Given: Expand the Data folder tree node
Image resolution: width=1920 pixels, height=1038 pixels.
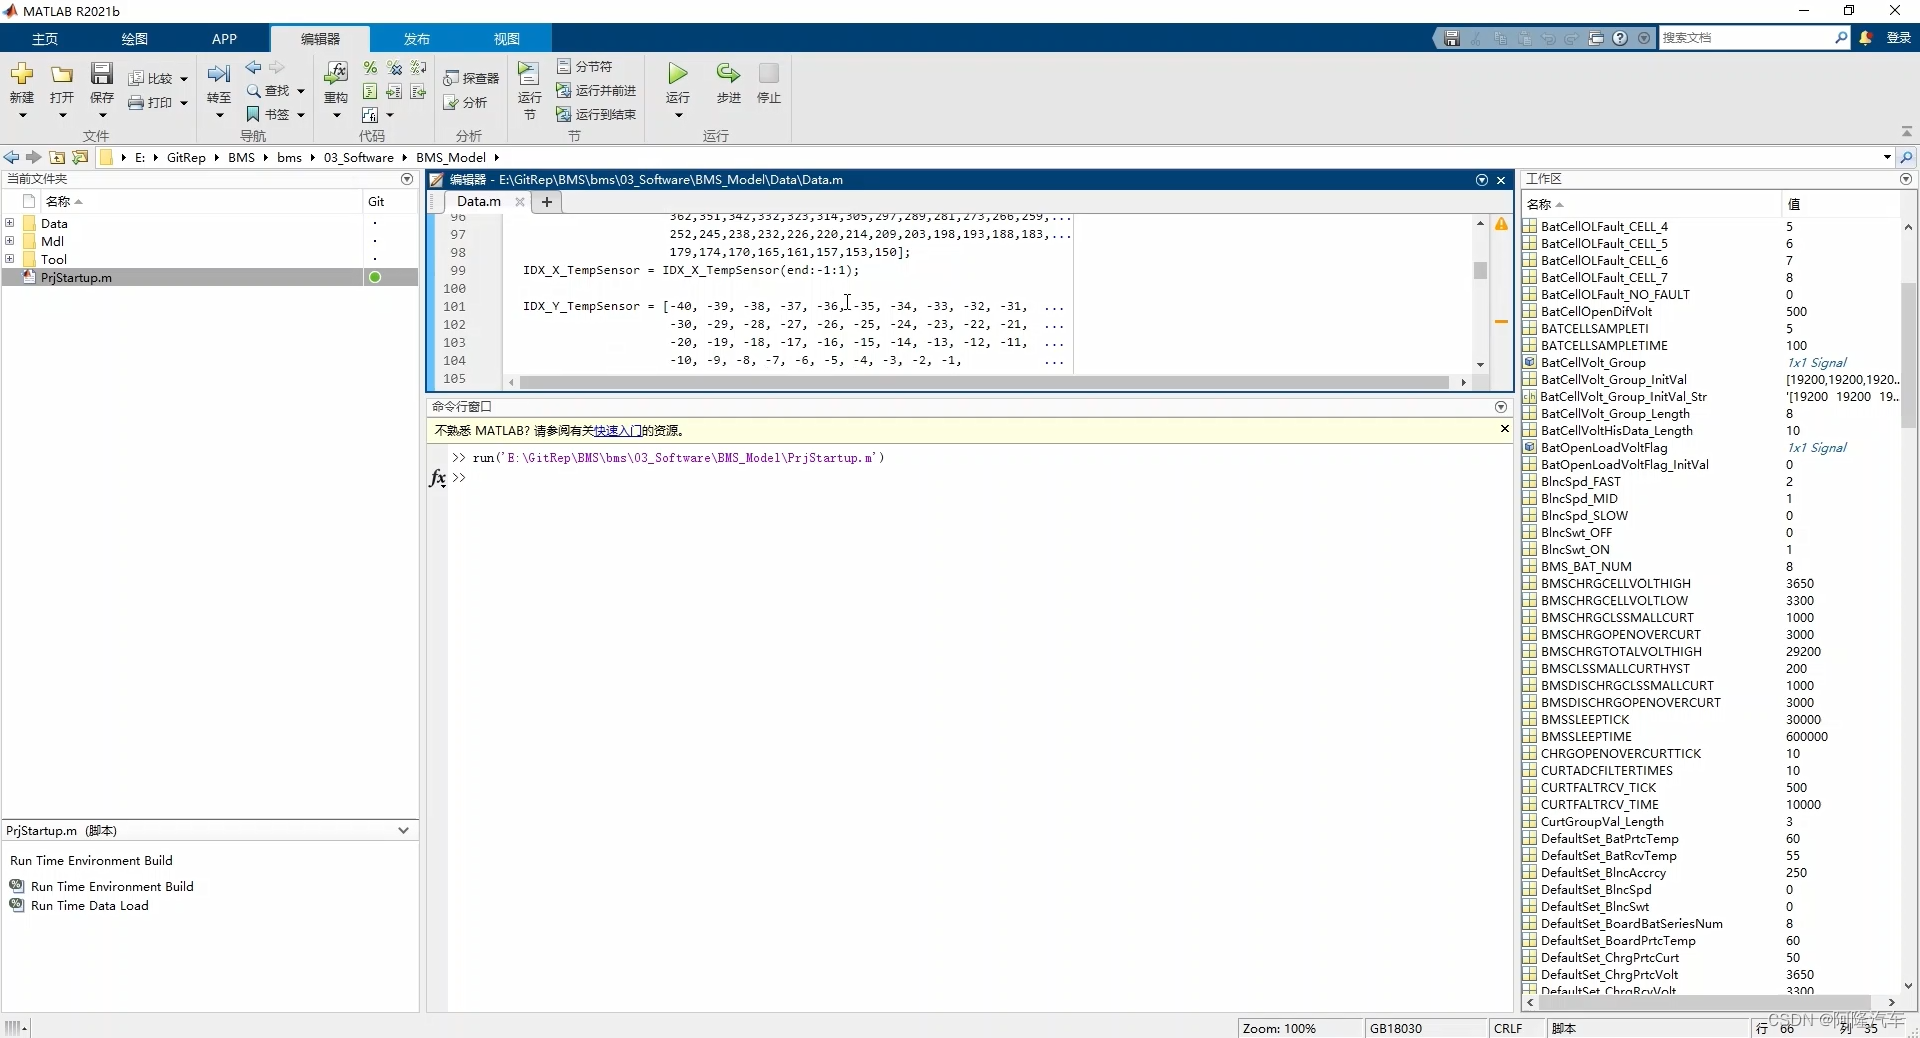Looking at the screenshot, I should pos(9,223).
